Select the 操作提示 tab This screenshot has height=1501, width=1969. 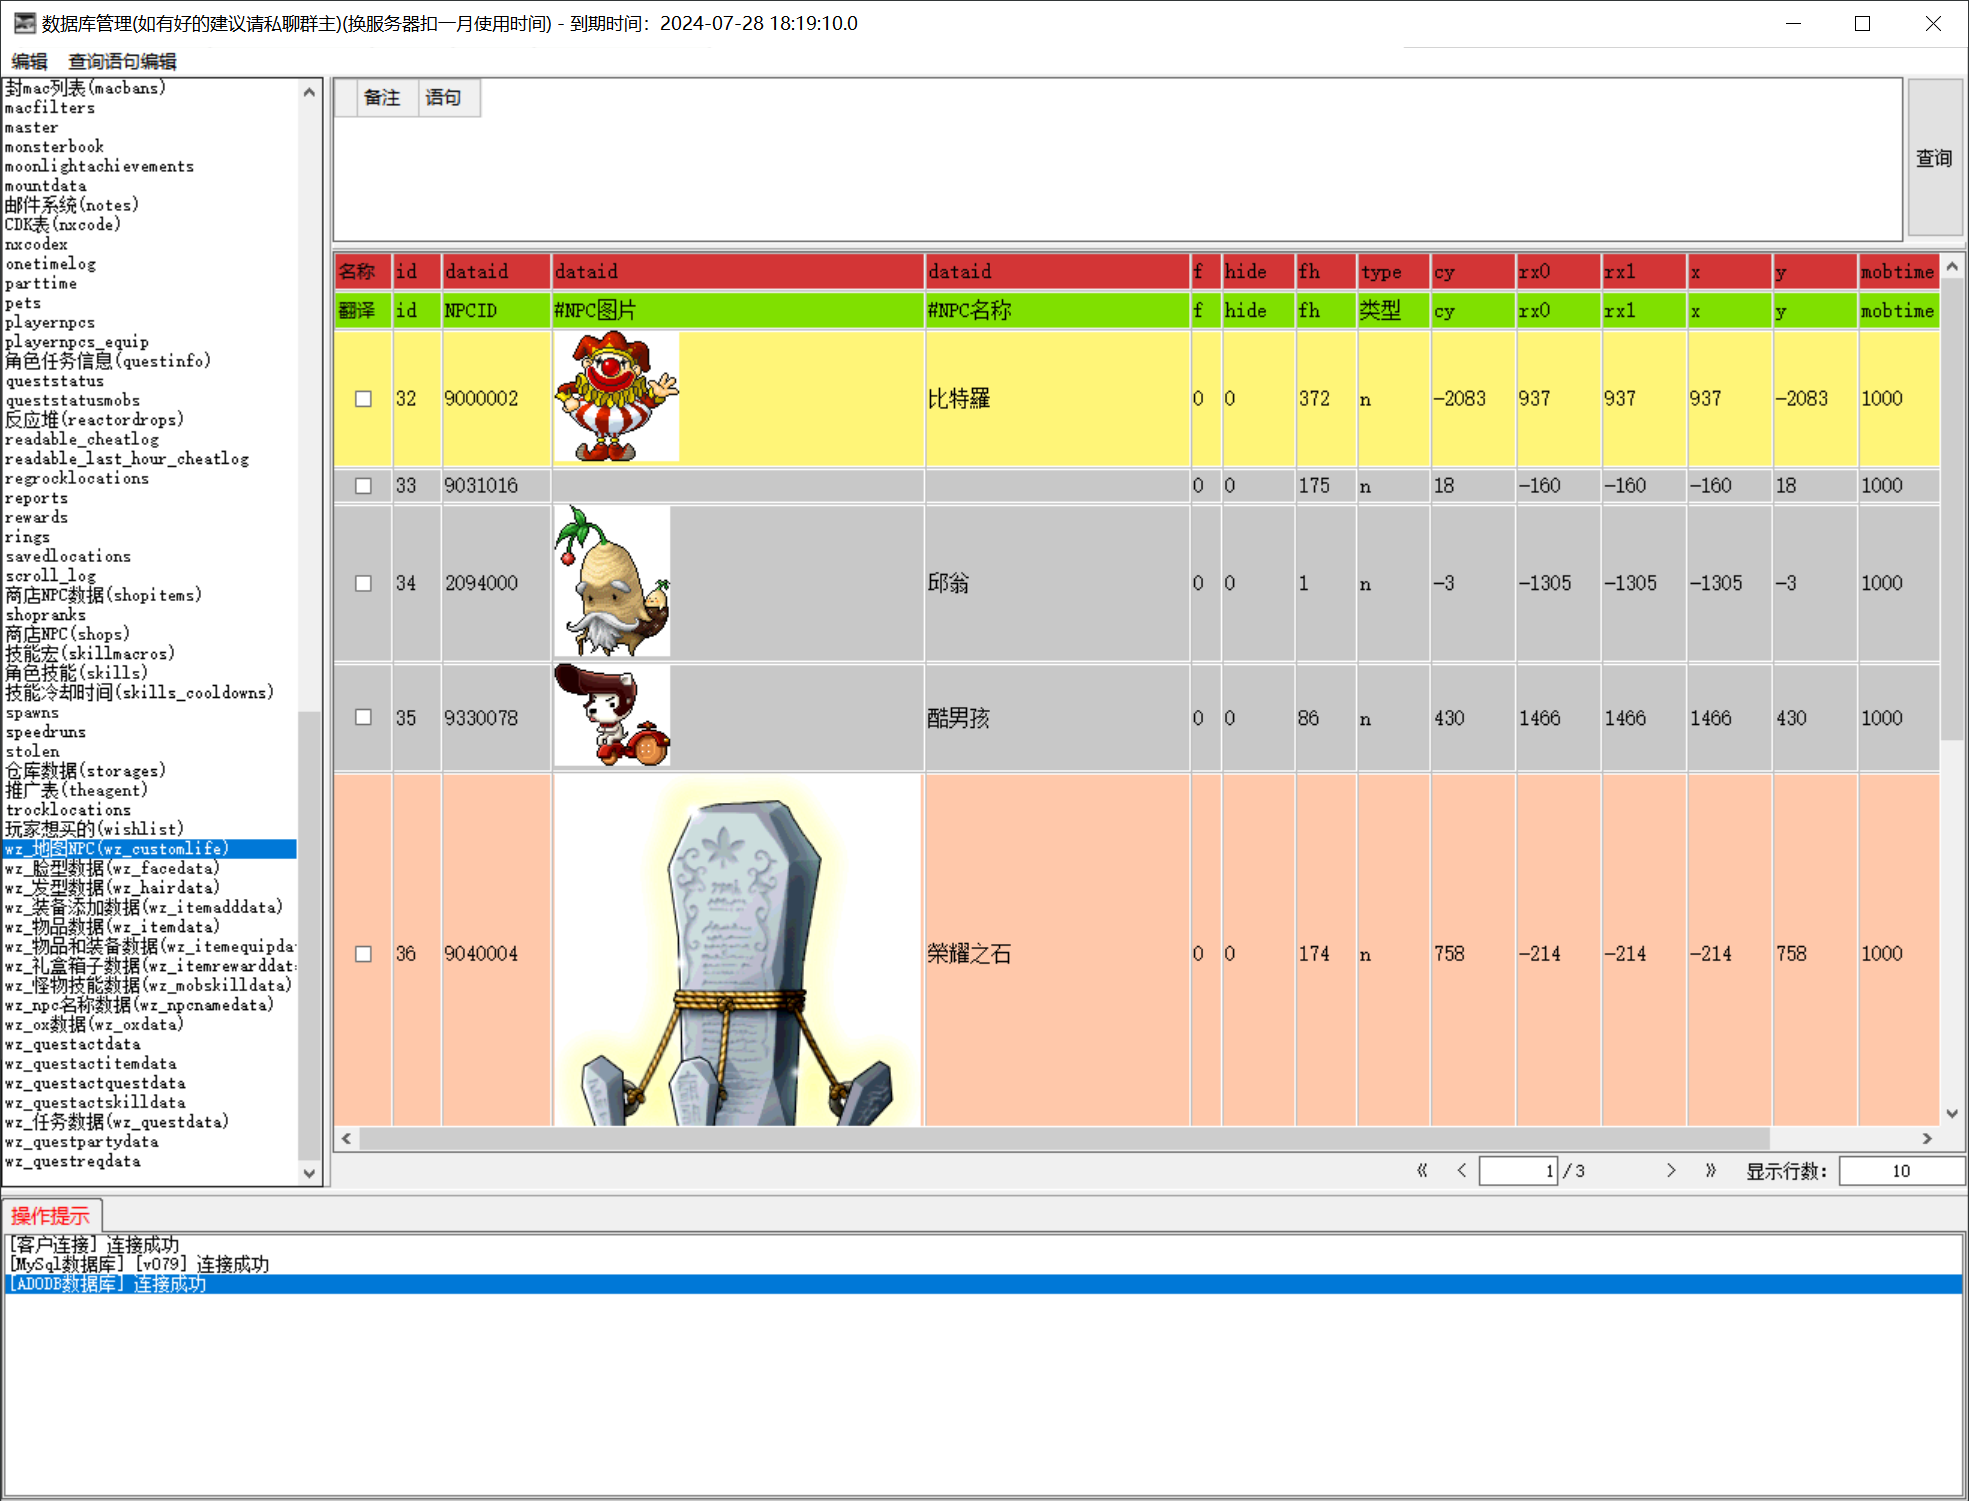(x=51, y=1216)
